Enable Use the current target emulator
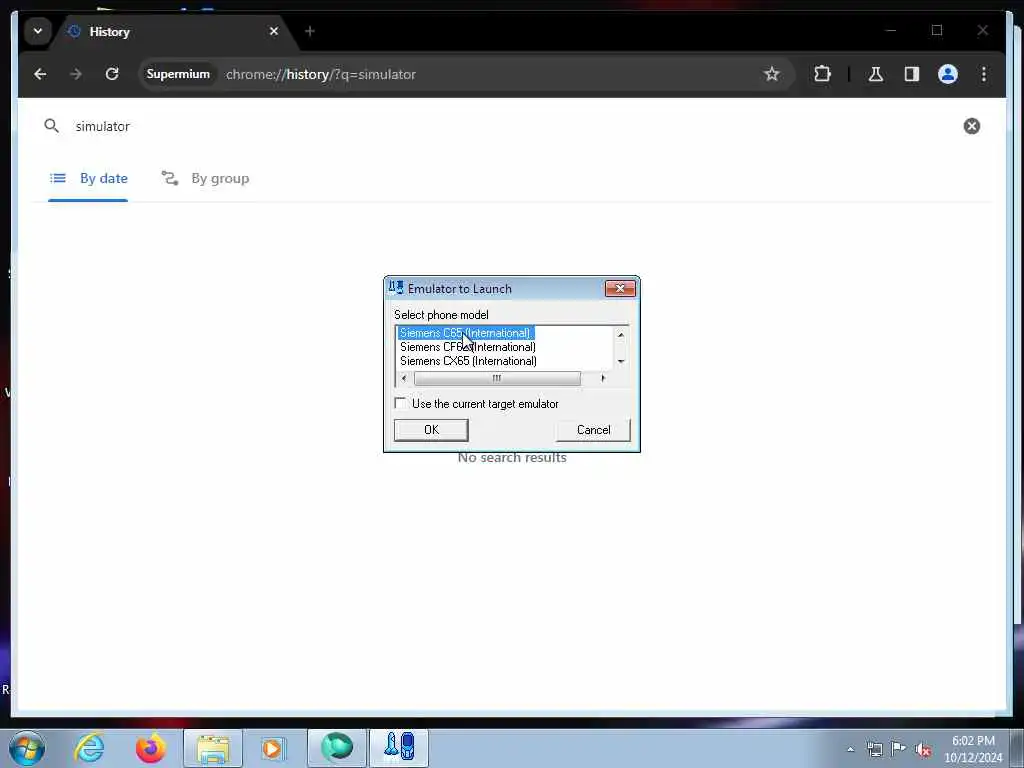This screenshot has height=768, width=1024. point(400,404)
